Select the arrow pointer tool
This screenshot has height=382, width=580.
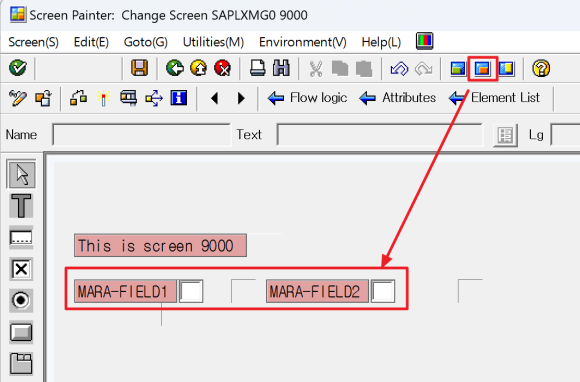coord(21,174)
